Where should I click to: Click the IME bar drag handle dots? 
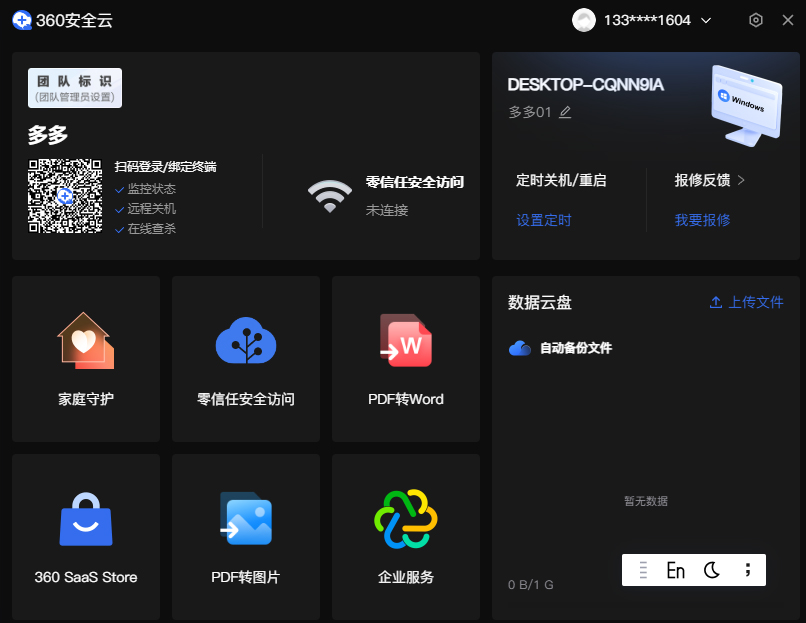click(x=643, y=570)
